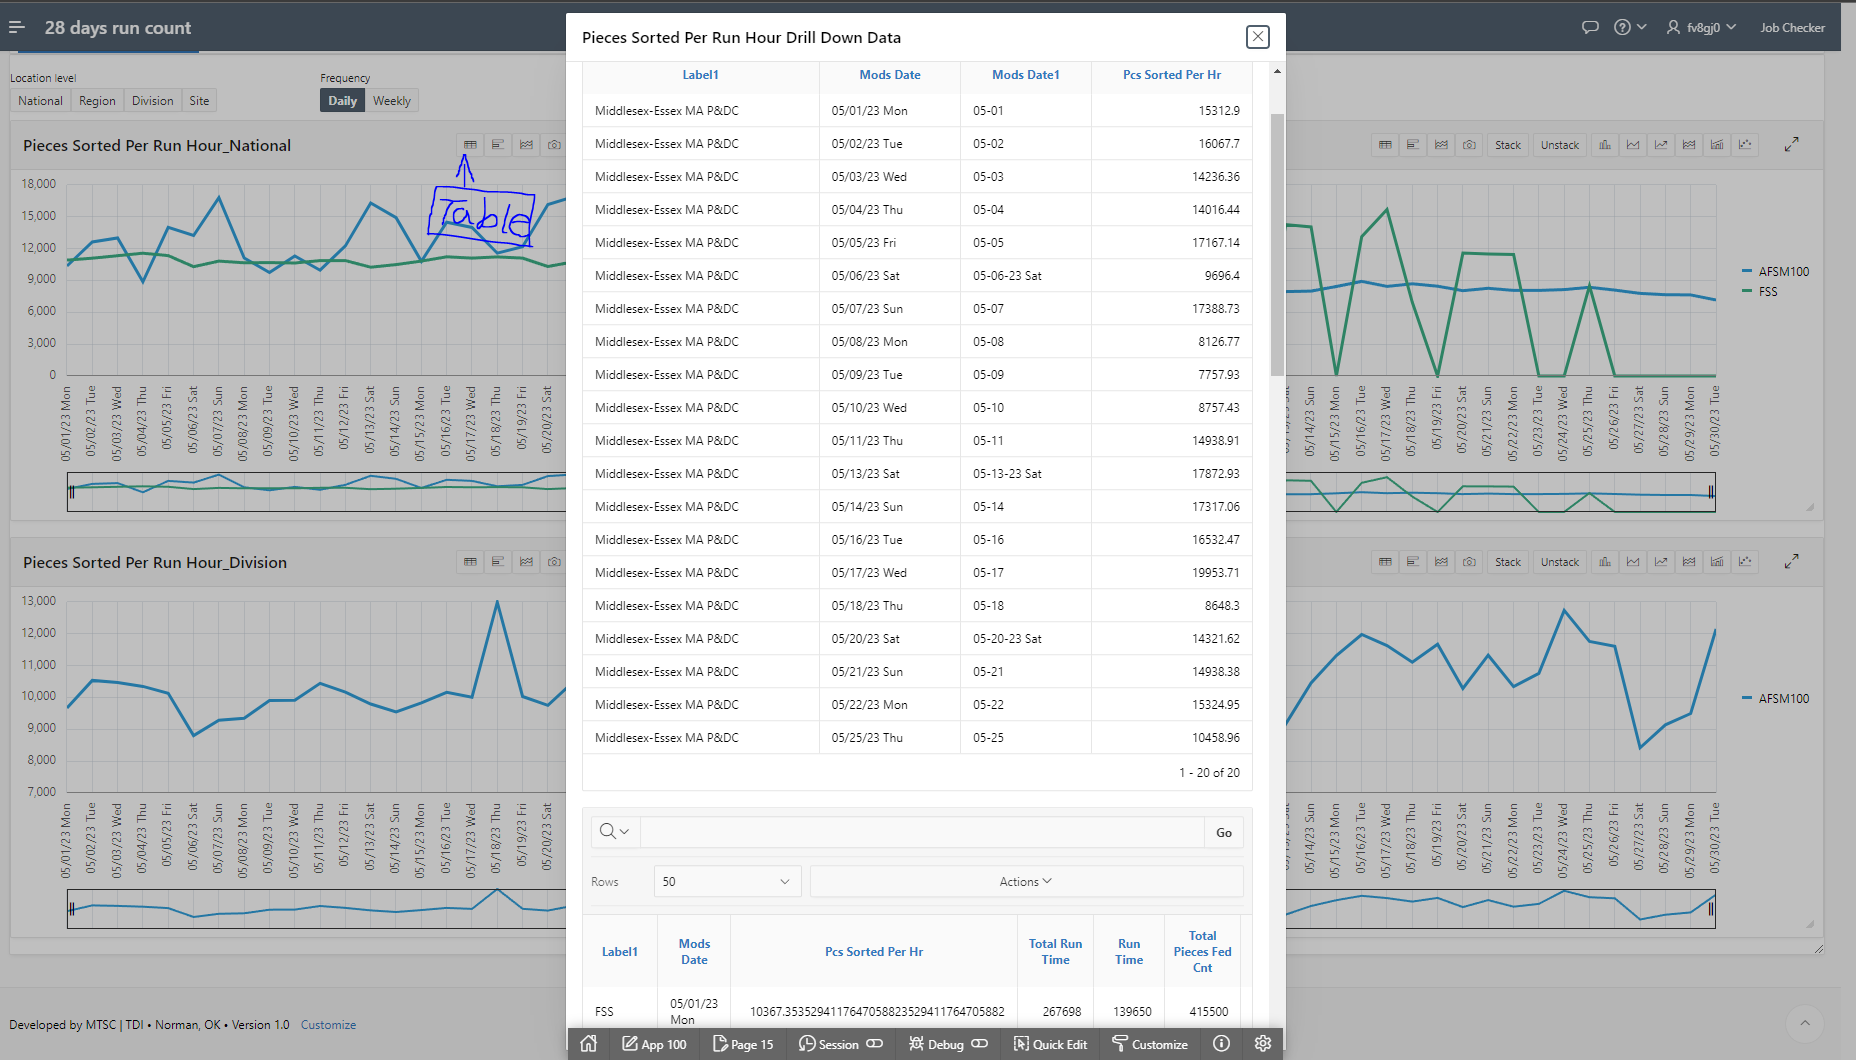Screen dimensions: 1856x1060
Task: Open the Rows per page dropdown
Action: 727,881
